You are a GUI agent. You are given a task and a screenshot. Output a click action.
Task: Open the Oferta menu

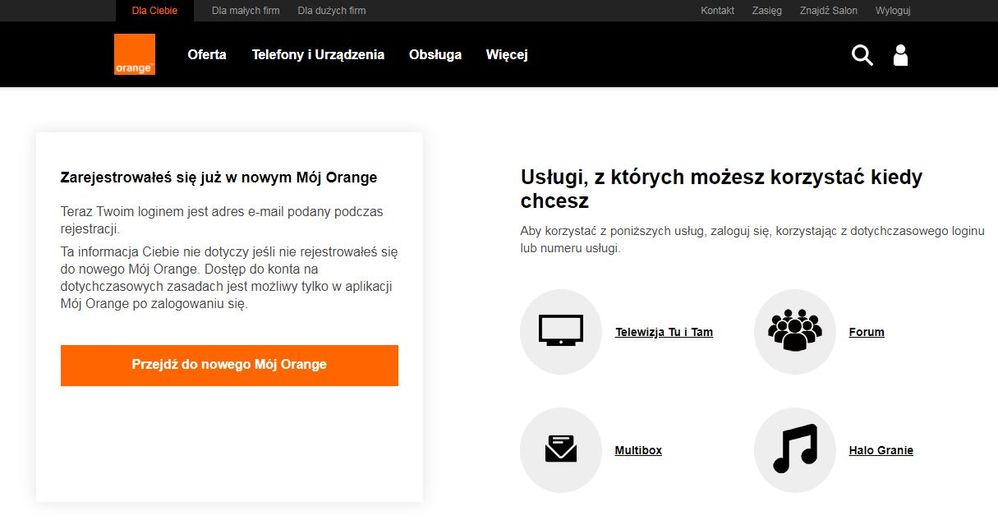click(x=207, y=55)
